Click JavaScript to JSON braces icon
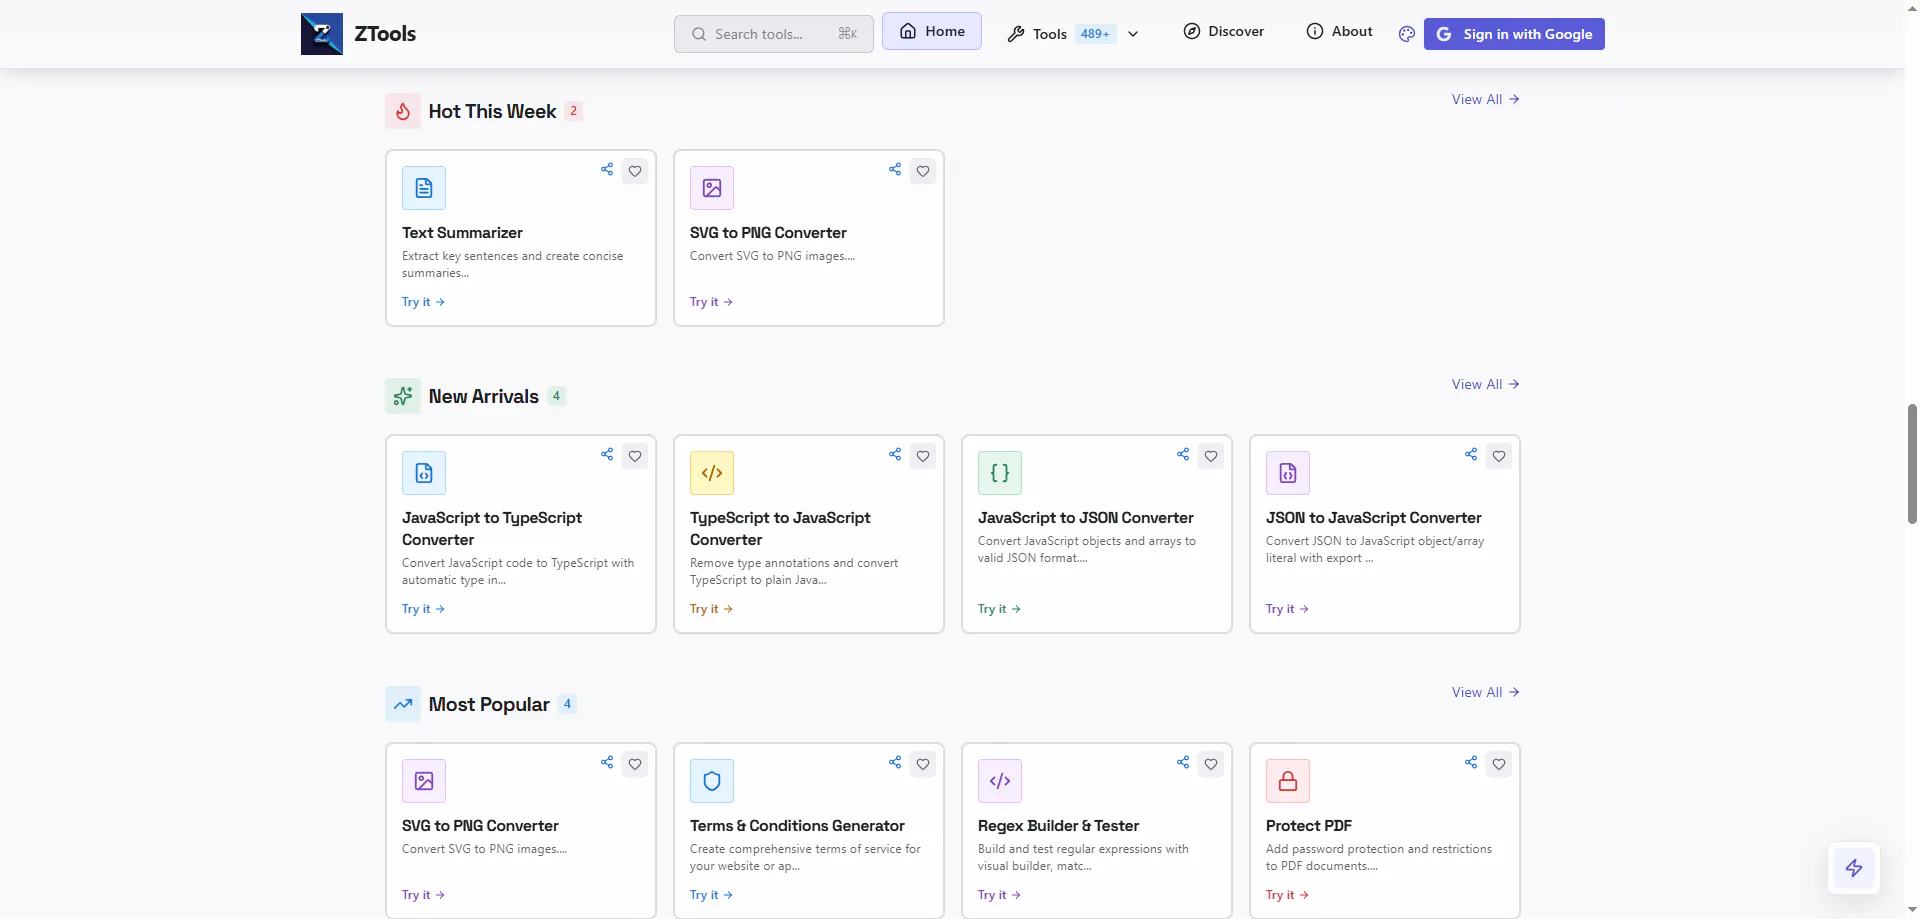Image resolution: width=1920 pixels, height=919 pixels. point(1000,473)
